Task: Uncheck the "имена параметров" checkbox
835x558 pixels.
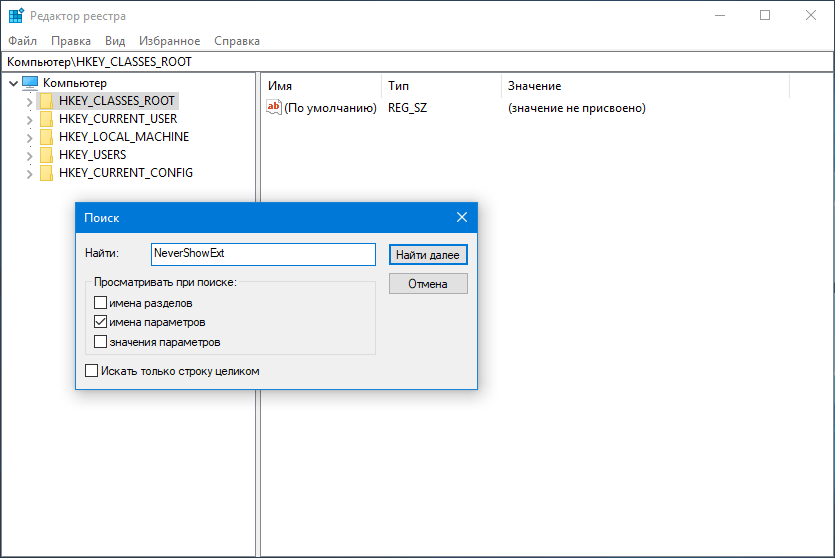Action: [100, 322]
